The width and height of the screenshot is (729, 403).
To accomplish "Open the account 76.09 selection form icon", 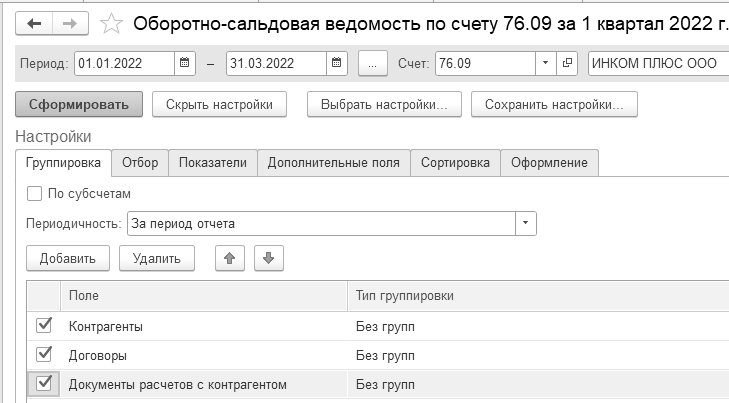I will (568, 63).
